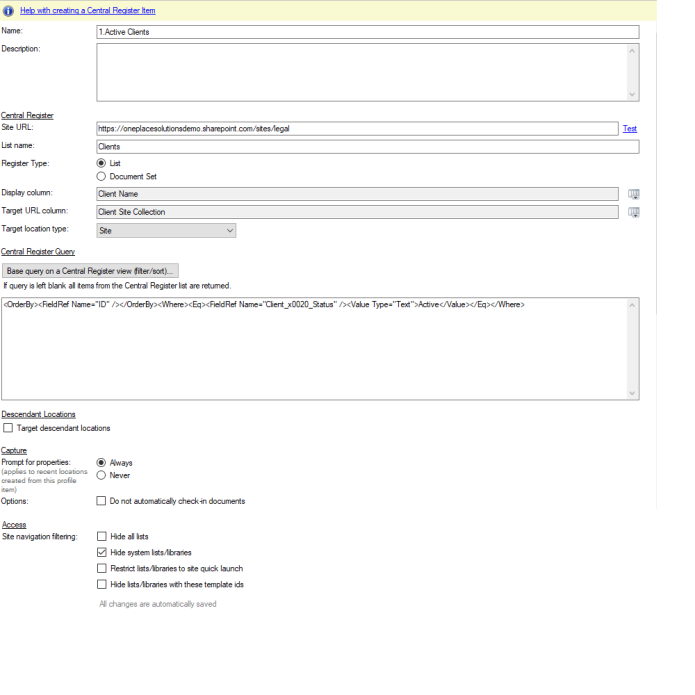The height and width of the screenshot is (695, 695).
Task: Open column picker beside Display column
Action: [x=633, y=194]
